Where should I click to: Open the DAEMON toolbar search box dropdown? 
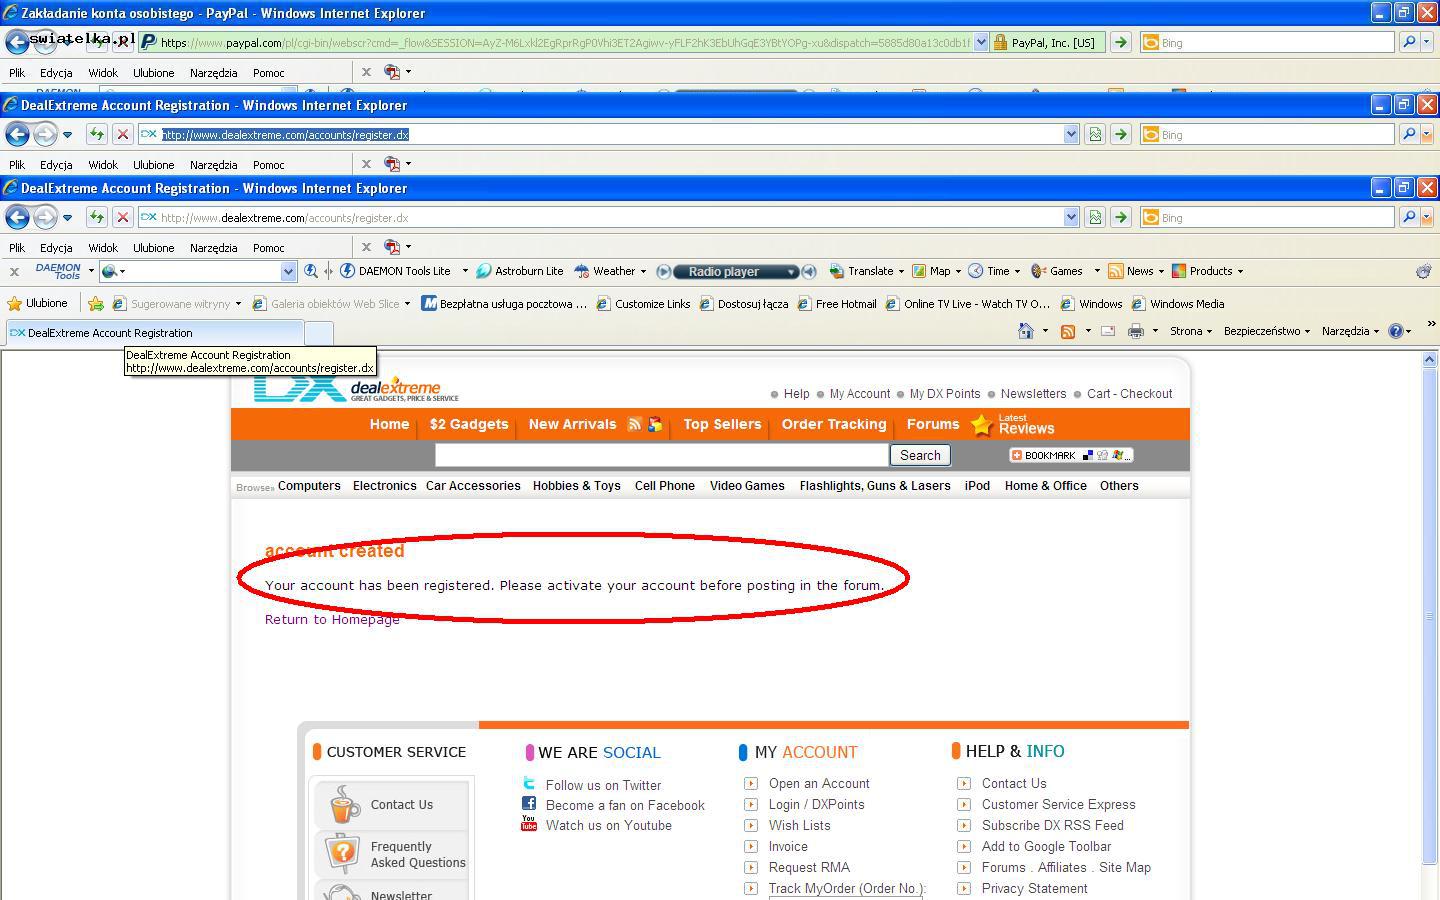(288, 271)
